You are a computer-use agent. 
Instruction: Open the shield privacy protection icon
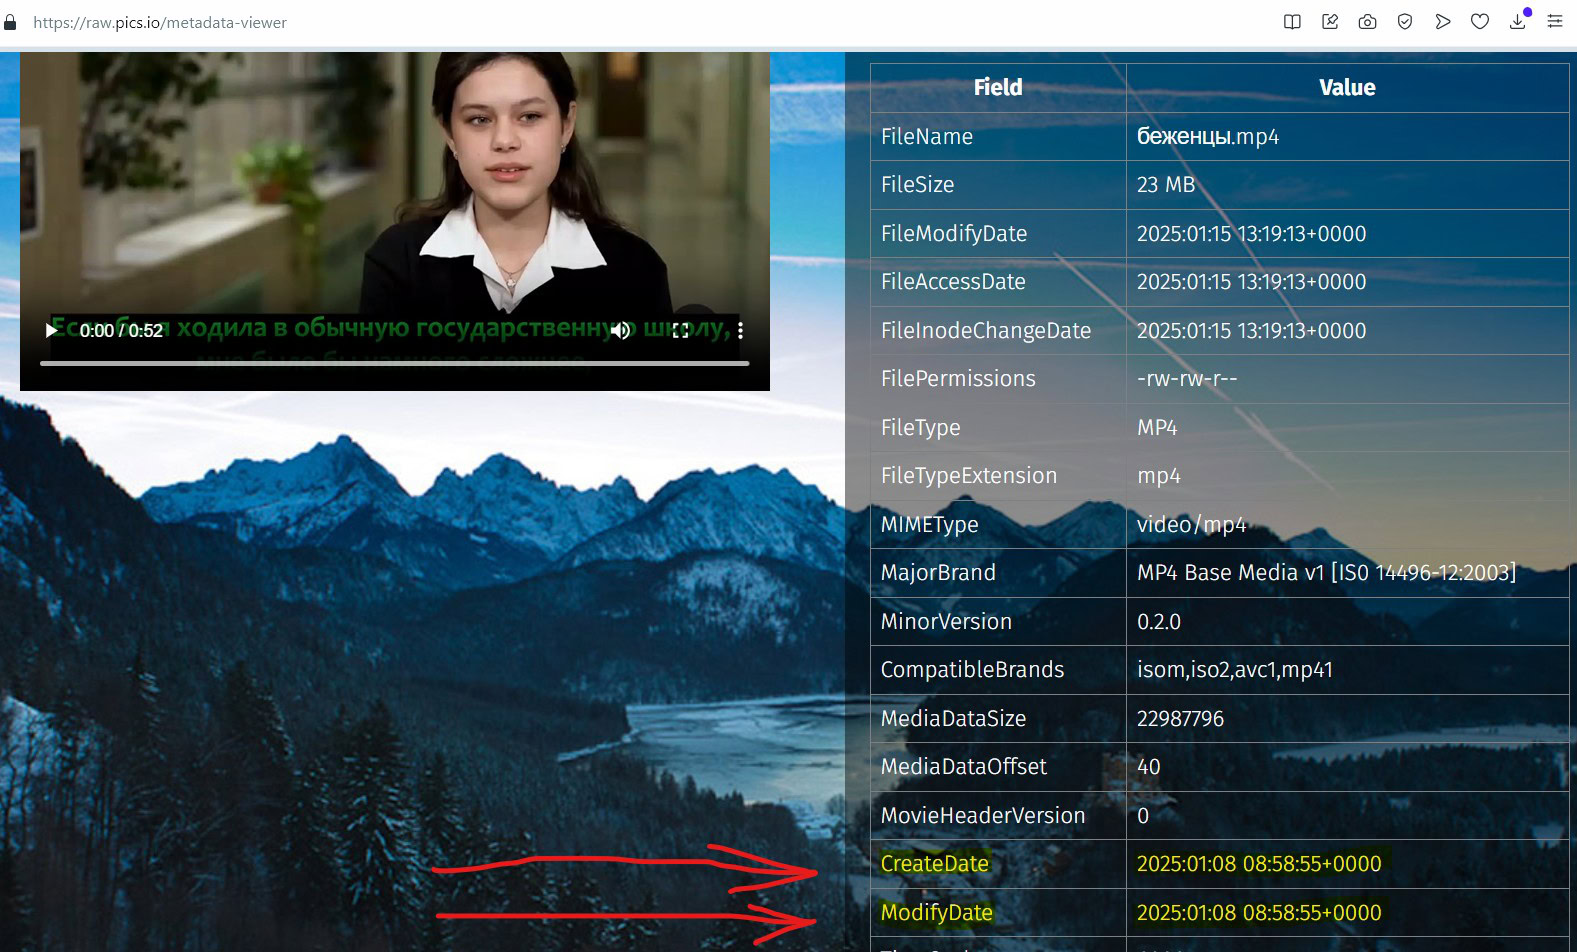coord(1405,22)
